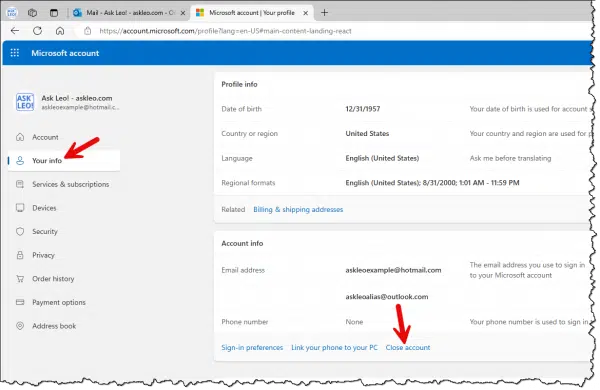
Task: Open Billing & shipping addresses link
Action: click(x=298, y=209)
